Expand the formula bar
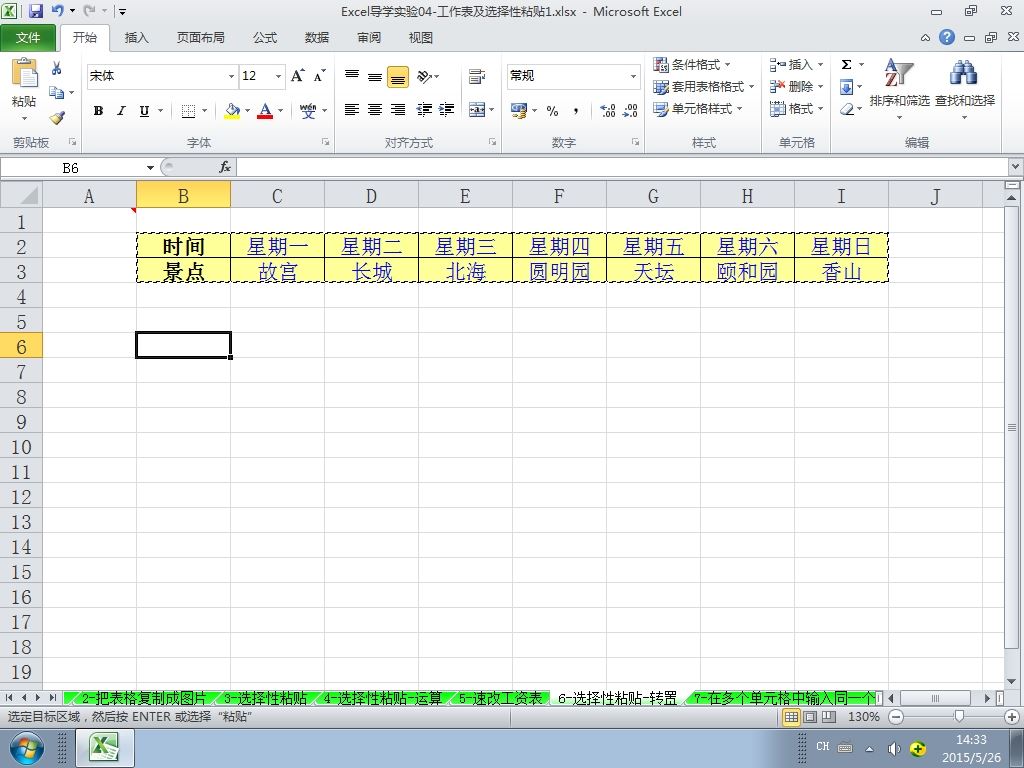Image resolution: width=1024 pixels, height=768 pixels. (x=1016, y=167)
